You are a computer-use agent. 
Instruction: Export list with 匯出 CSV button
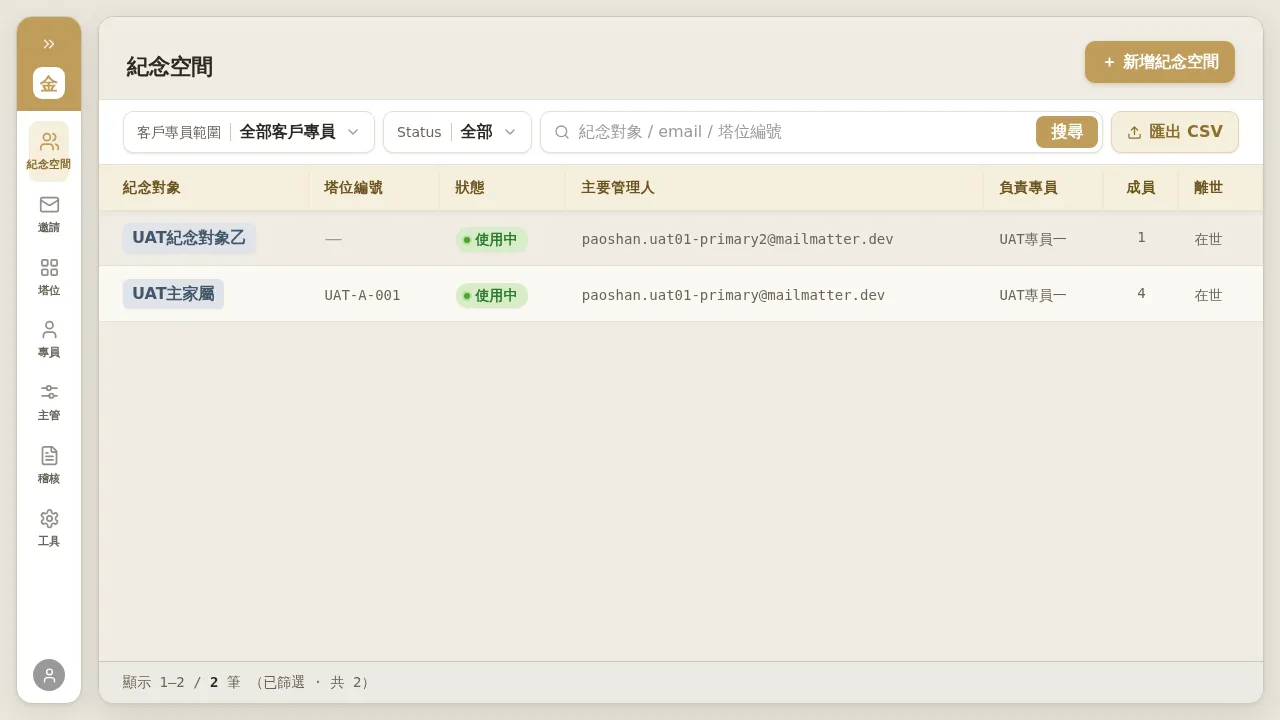tap(1175, 132)
